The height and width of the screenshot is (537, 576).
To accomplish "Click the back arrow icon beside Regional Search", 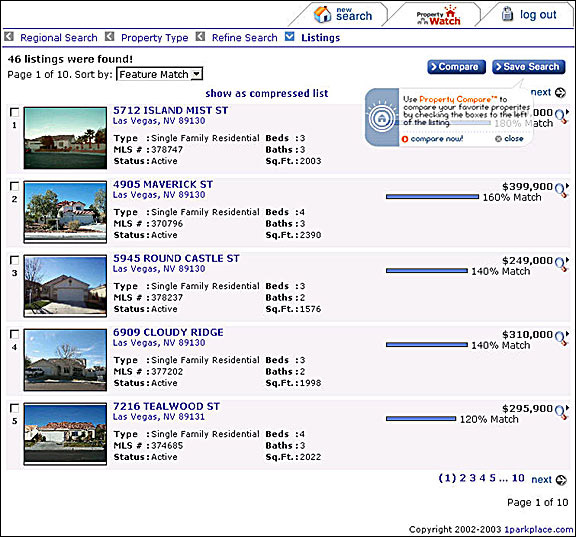I will (9, 37).
